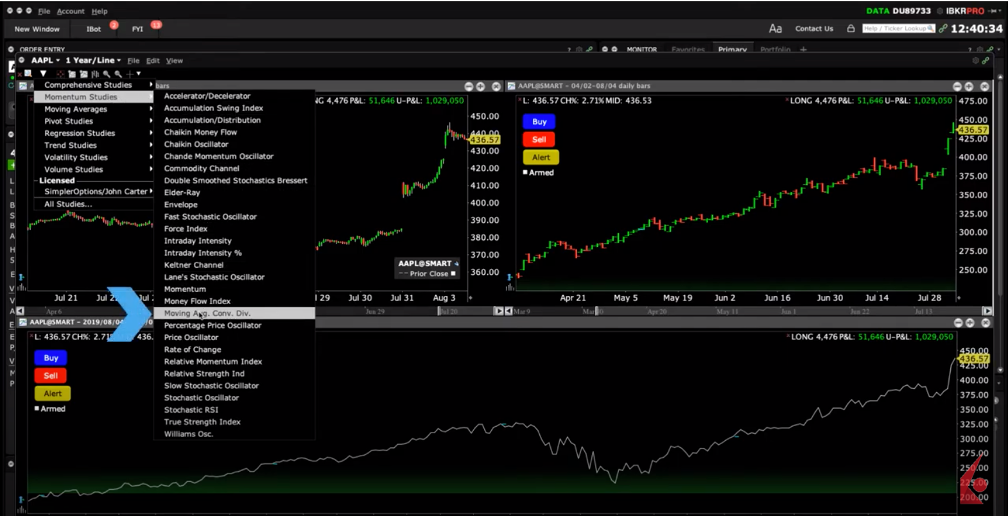Click the red Sell button in daily bars chart
This screenshot has width=1008, height=516.
[539, 139]
